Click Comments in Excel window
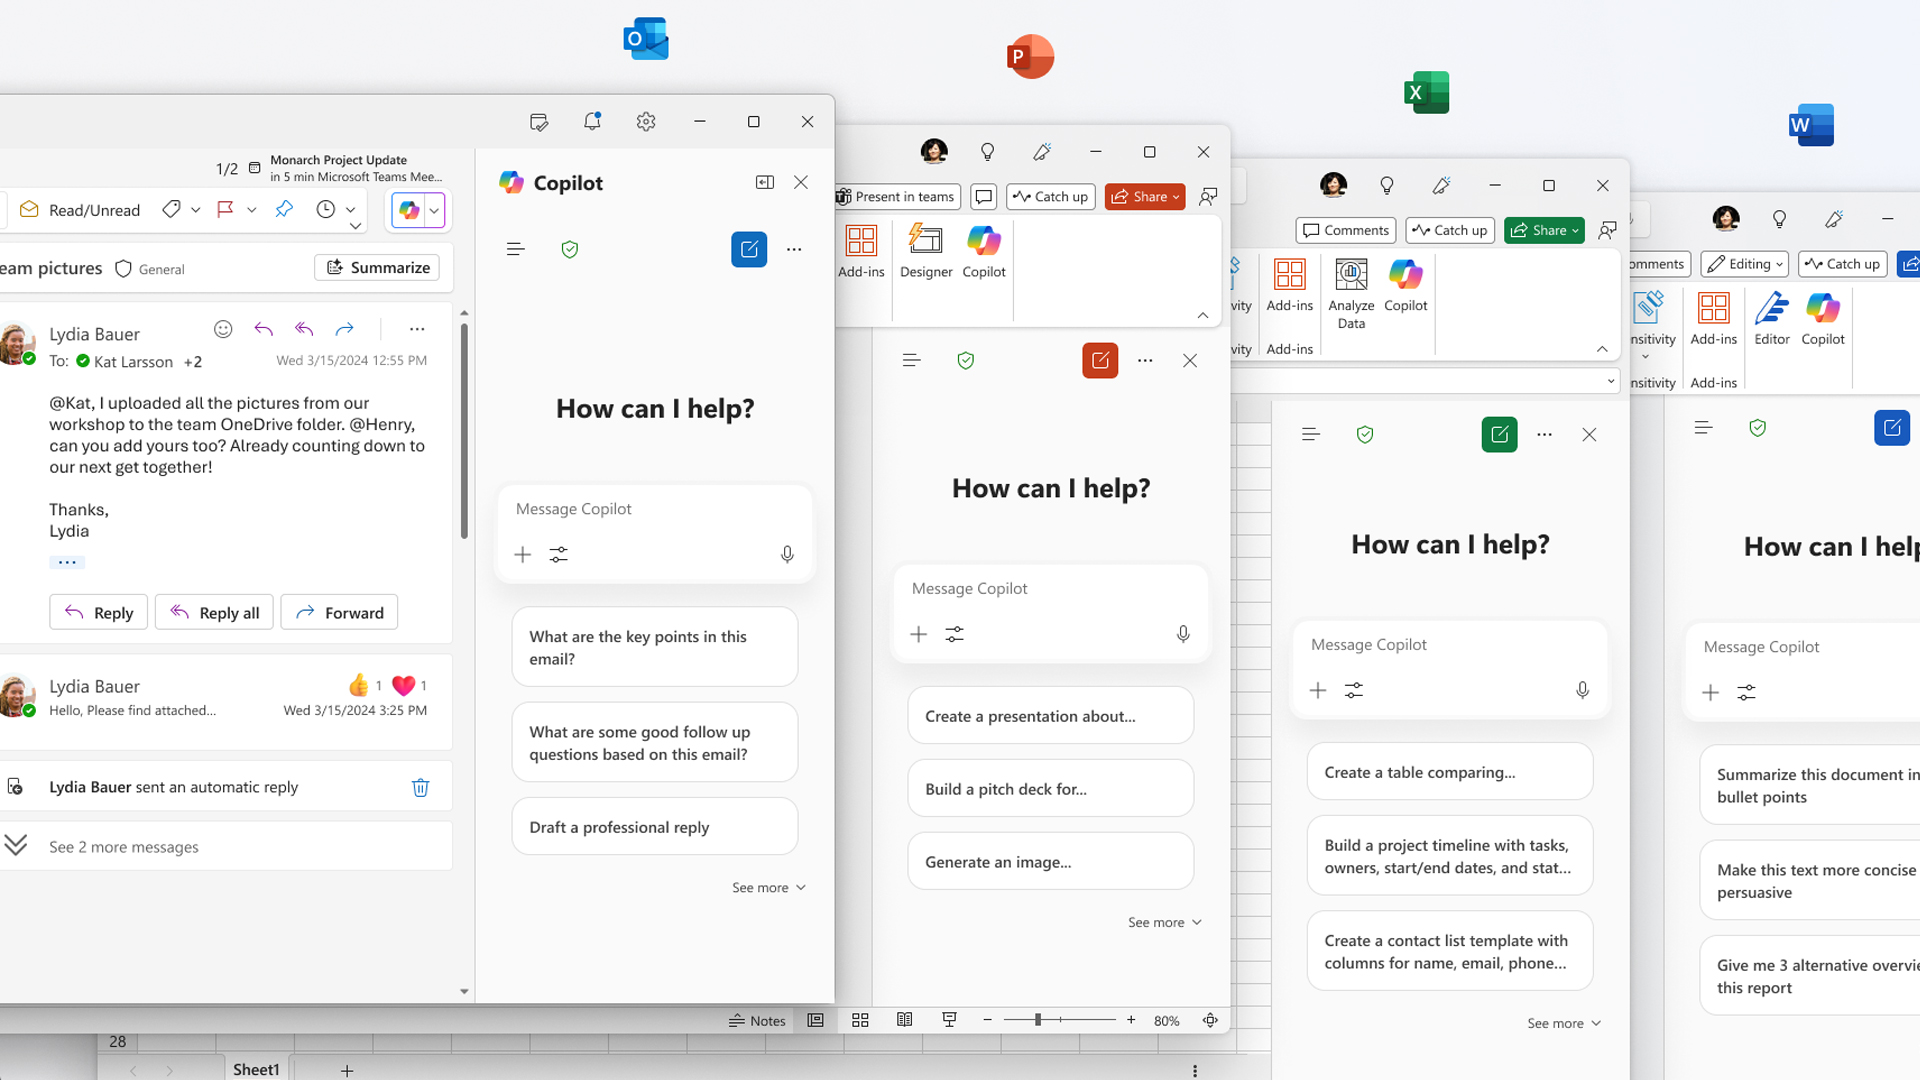Viewport: 1920px width, 1080px height. (1345, 231)
